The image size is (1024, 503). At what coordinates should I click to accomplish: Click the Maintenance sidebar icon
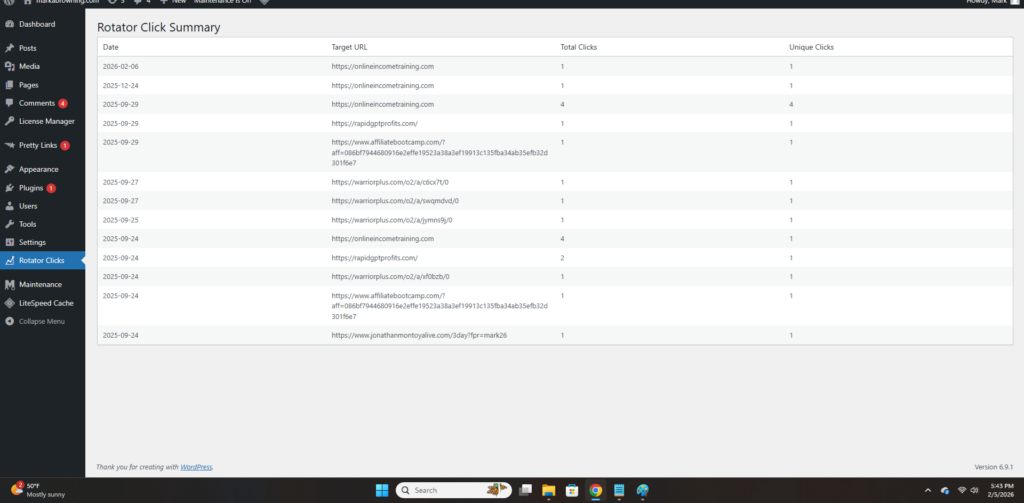click(10, 285)
